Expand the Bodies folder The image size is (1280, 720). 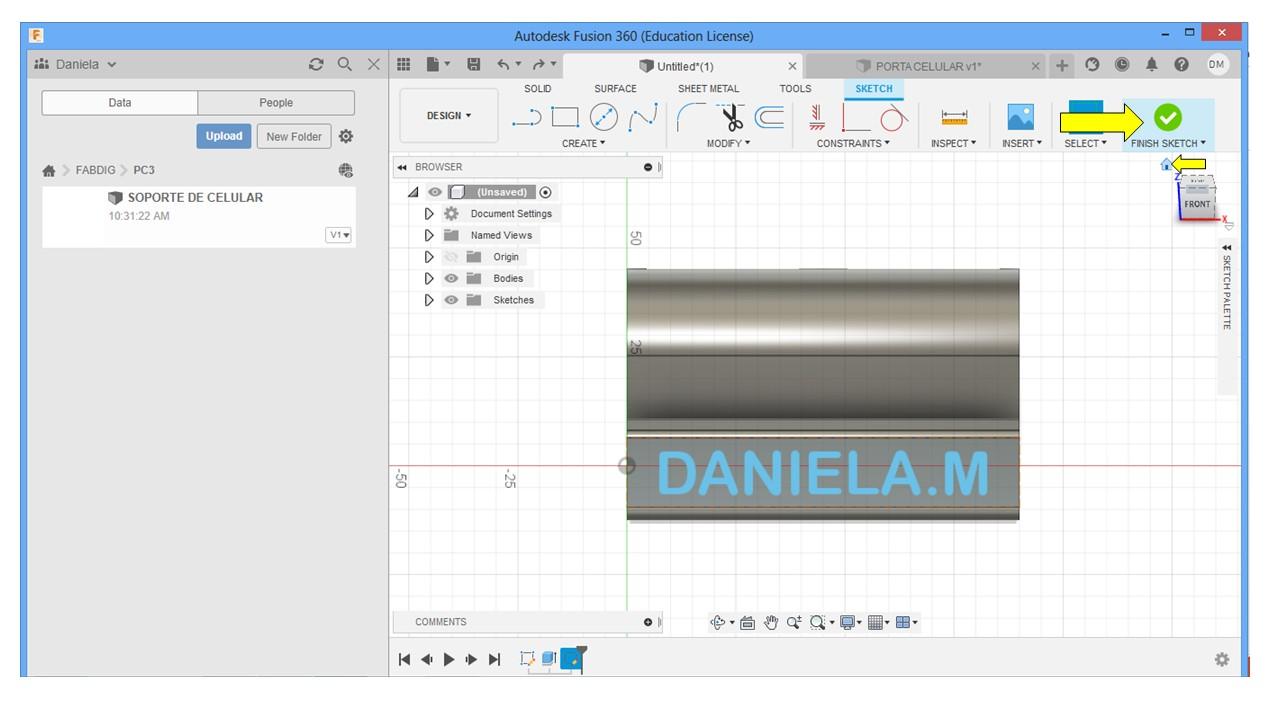[x=429, y=278]
